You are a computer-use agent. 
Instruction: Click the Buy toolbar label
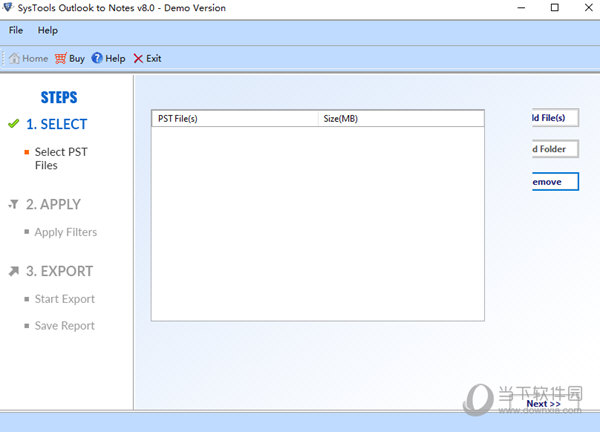click(x=77, y=59)
